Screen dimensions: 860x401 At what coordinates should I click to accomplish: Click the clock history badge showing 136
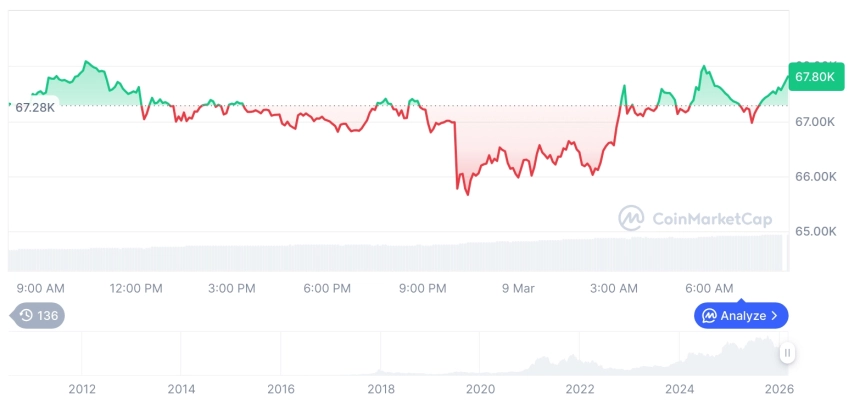[x=38, y=316]
